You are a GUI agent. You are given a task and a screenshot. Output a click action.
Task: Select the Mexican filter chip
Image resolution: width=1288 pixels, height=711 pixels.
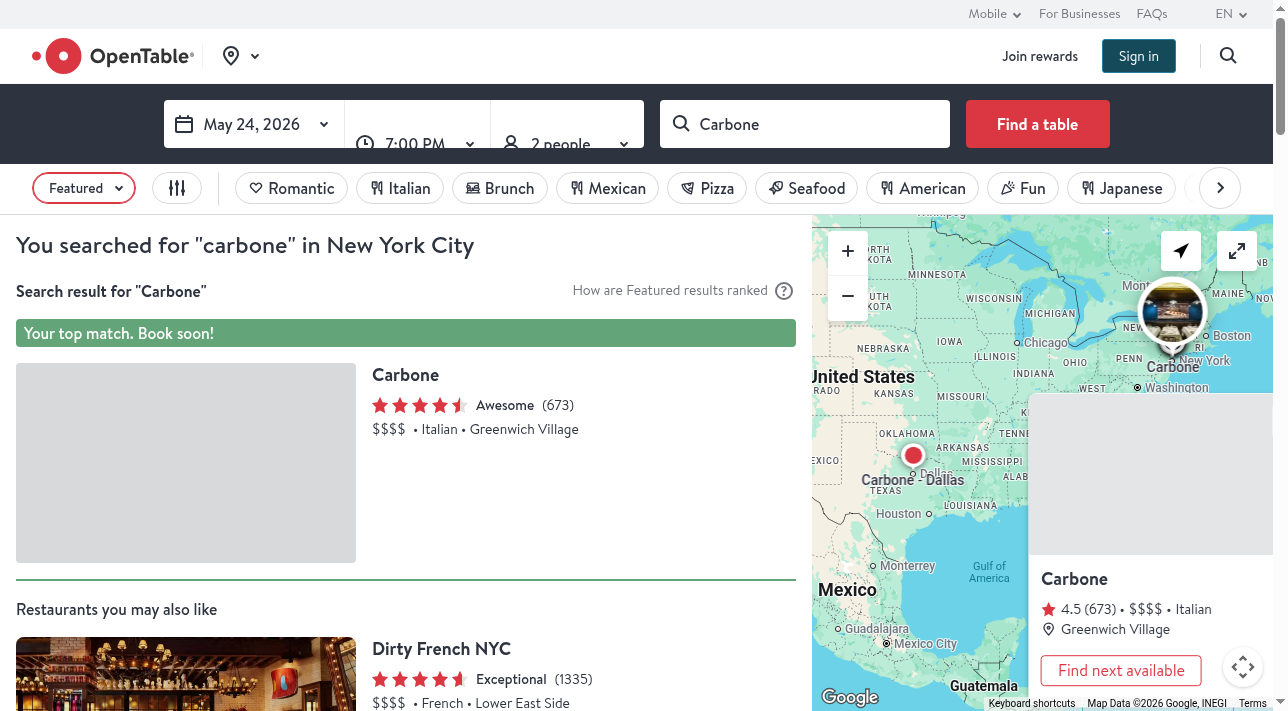608,188
